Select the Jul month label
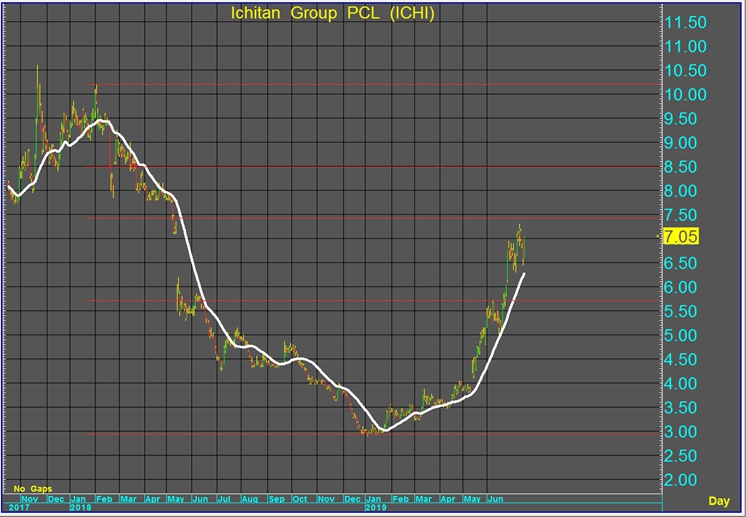This screenshot has height=517, width=746. coord(224,499)
